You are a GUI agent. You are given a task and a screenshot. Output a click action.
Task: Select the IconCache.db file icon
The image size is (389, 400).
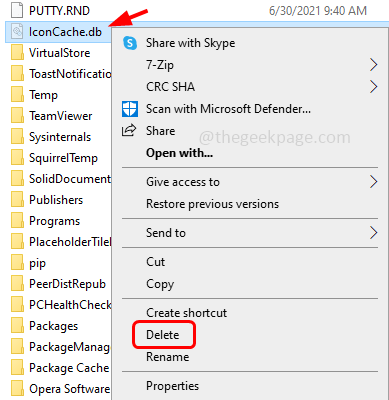point(17,32)
